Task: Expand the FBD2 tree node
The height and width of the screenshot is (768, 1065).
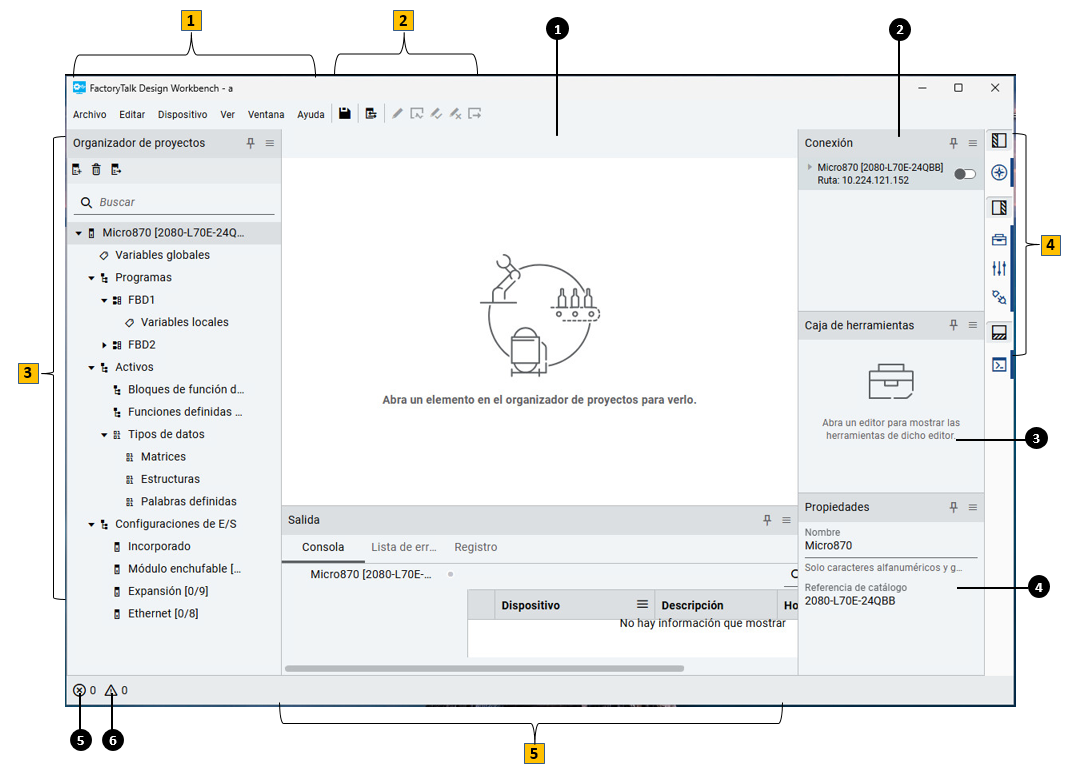Action: (x=104, y=345)
